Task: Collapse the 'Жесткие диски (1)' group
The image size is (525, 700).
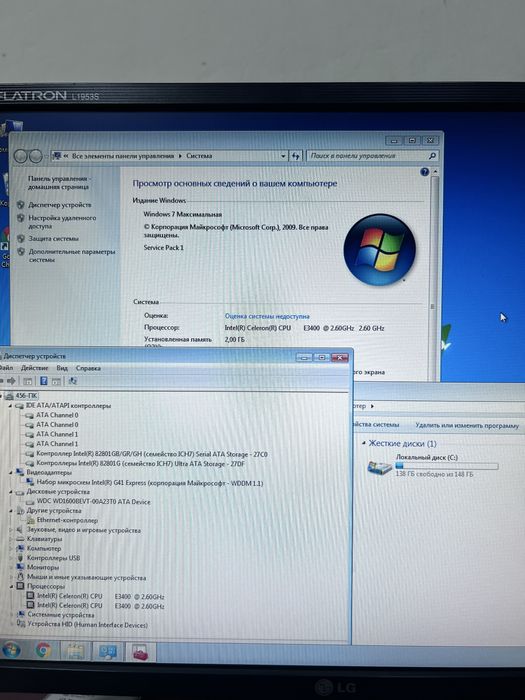Action: 364,443
